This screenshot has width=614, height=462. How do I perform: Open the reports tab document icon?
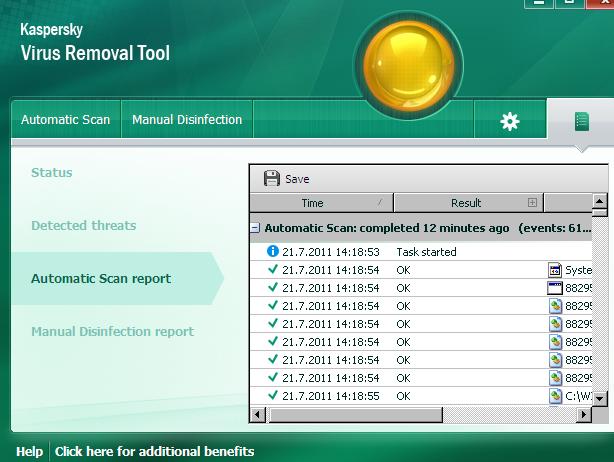(x=581, y=121)
